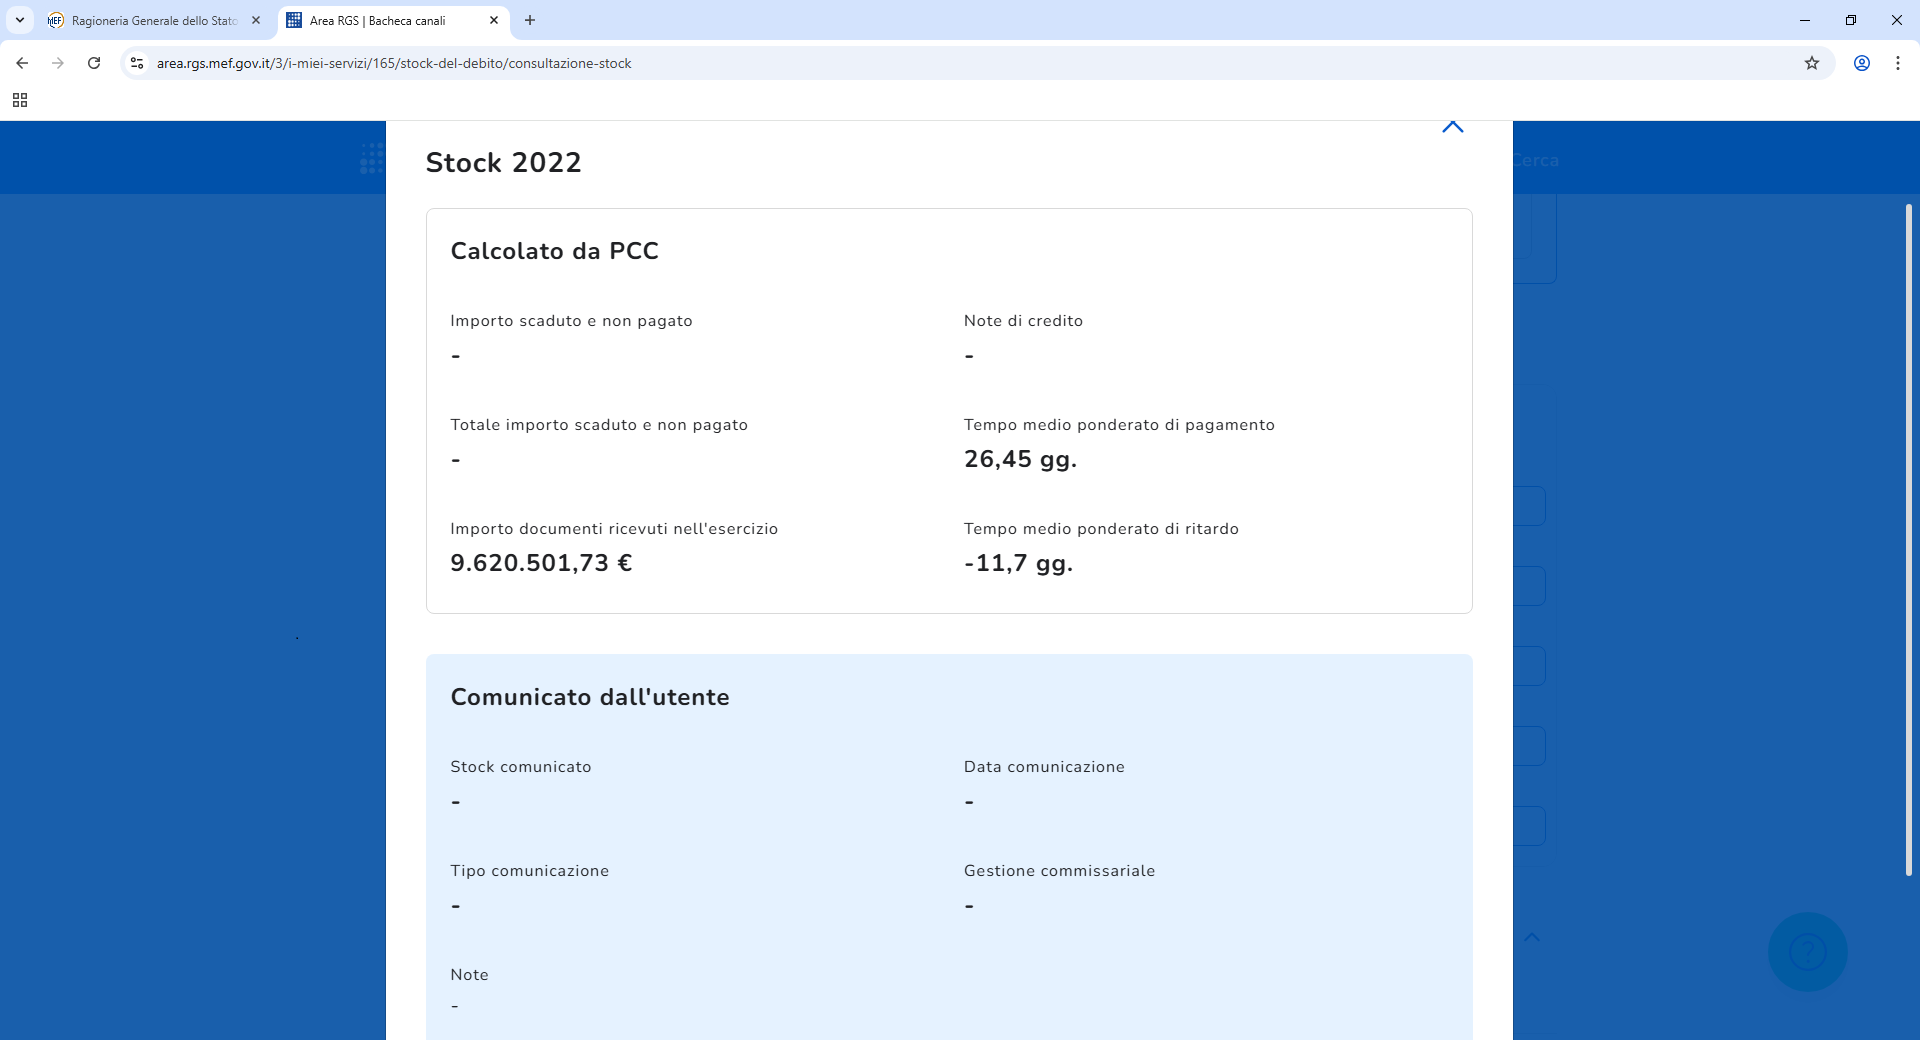This screenshot has width=1920, height=1040.
Task: Select the Stock 2022 heading
Action: (503, 162)
